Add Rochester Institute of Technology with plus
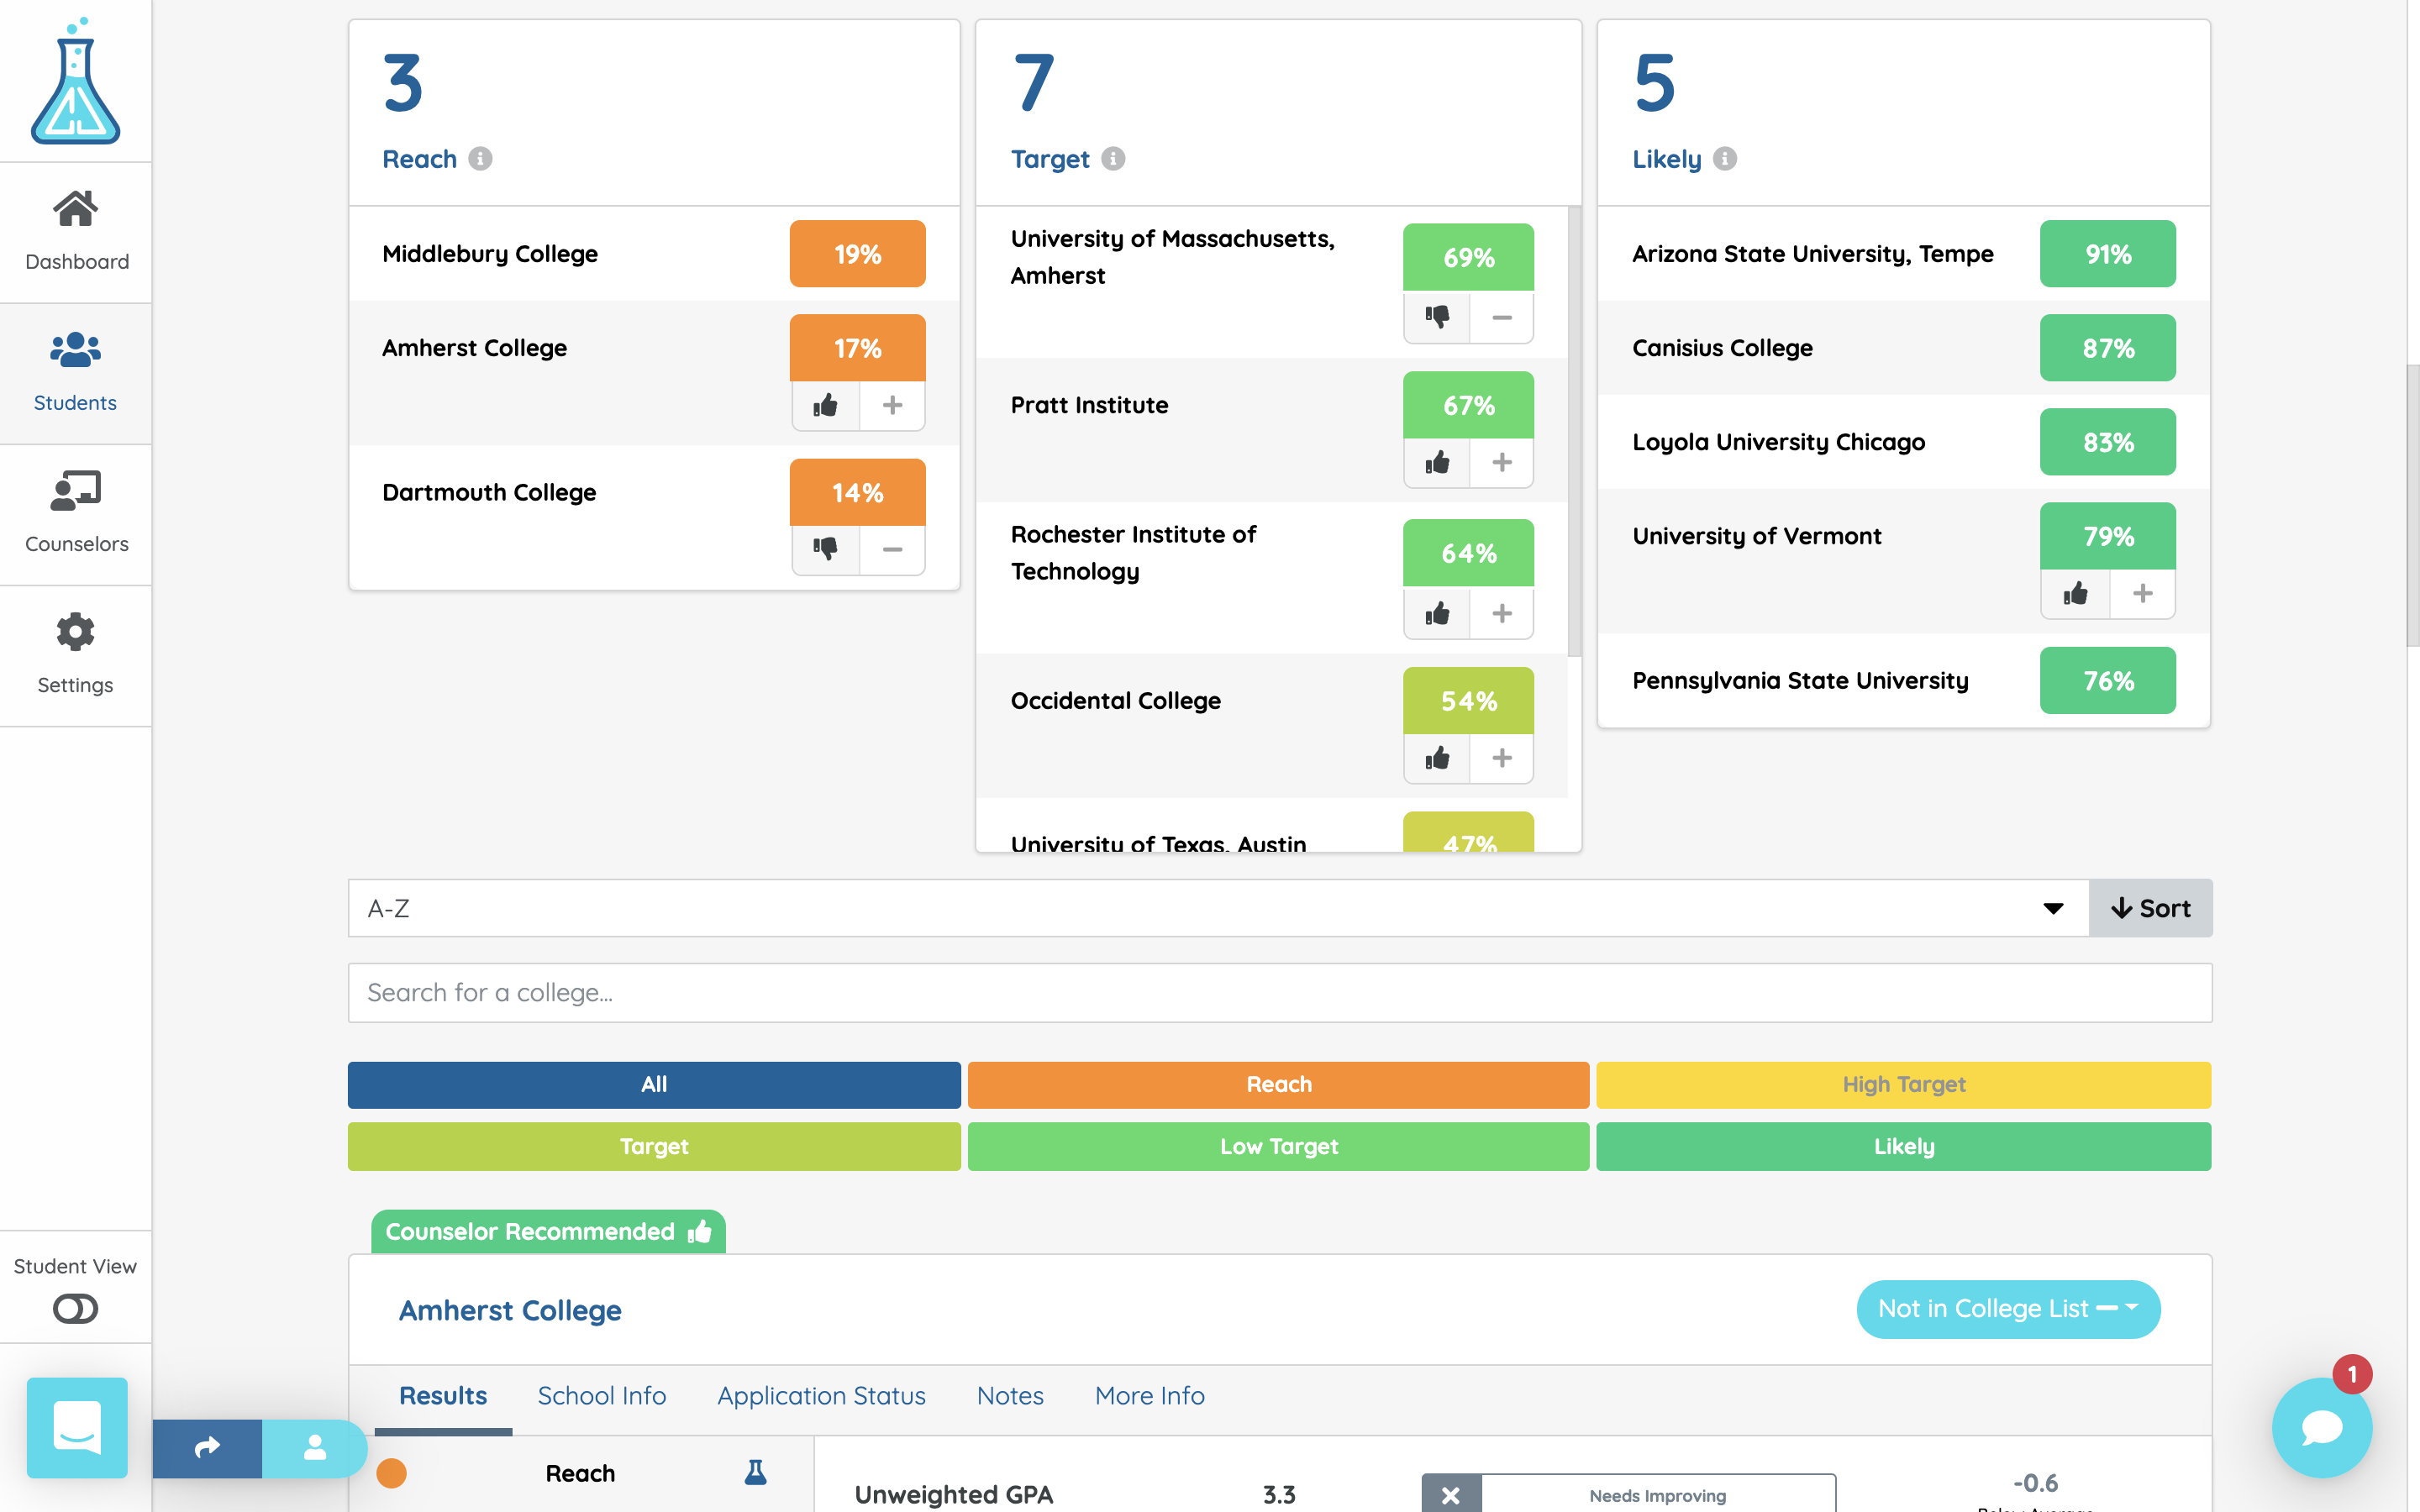 coord(1501,613)
